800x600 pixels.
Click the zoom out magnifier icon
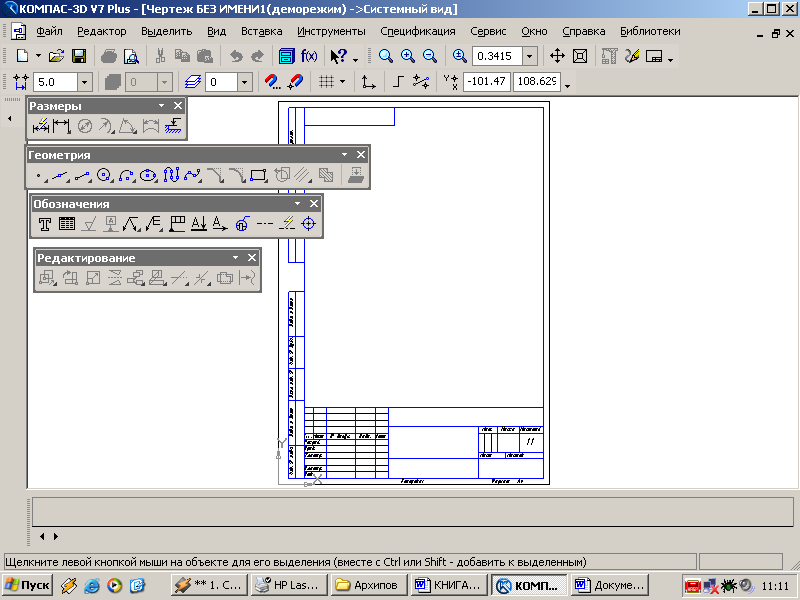point(430,56)
